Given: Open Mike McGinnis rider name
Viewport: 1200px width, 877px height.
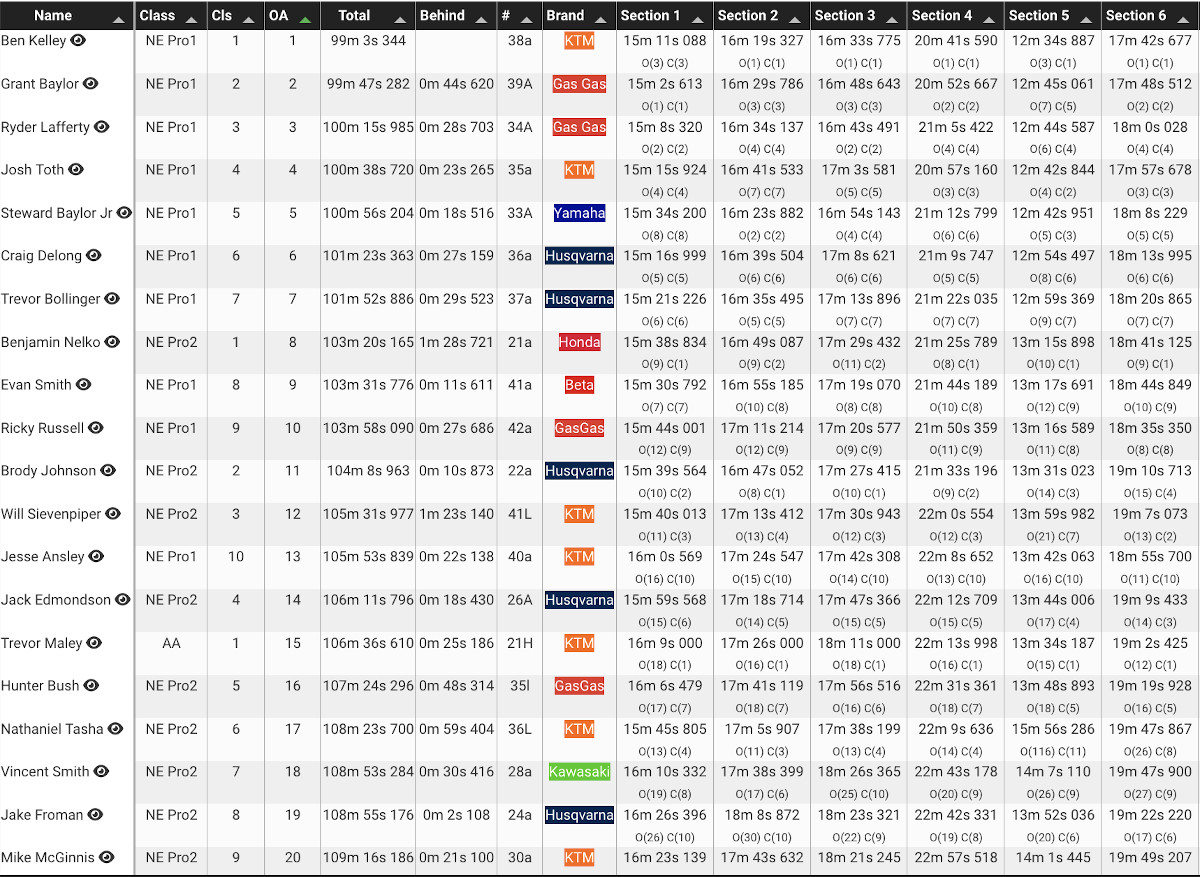Looking at the screenshot, I should click(x=48, y=858).
